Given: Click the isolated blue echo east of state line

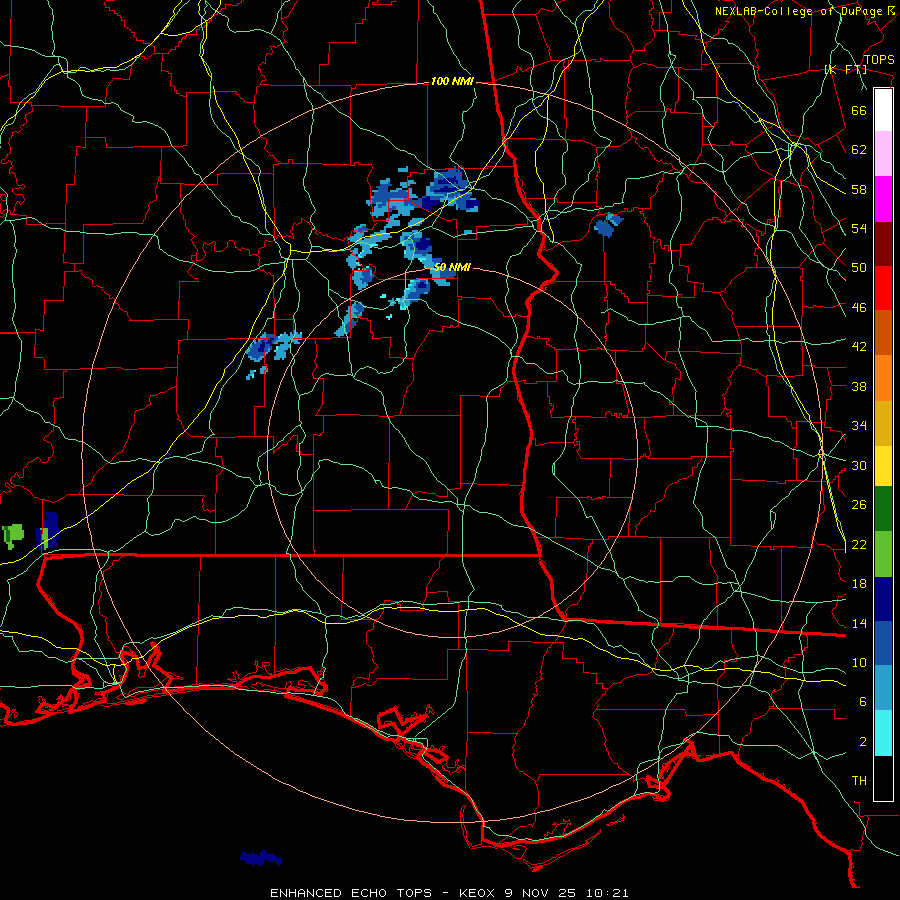Looking at the screenshot, I should (x=608, y=224).
